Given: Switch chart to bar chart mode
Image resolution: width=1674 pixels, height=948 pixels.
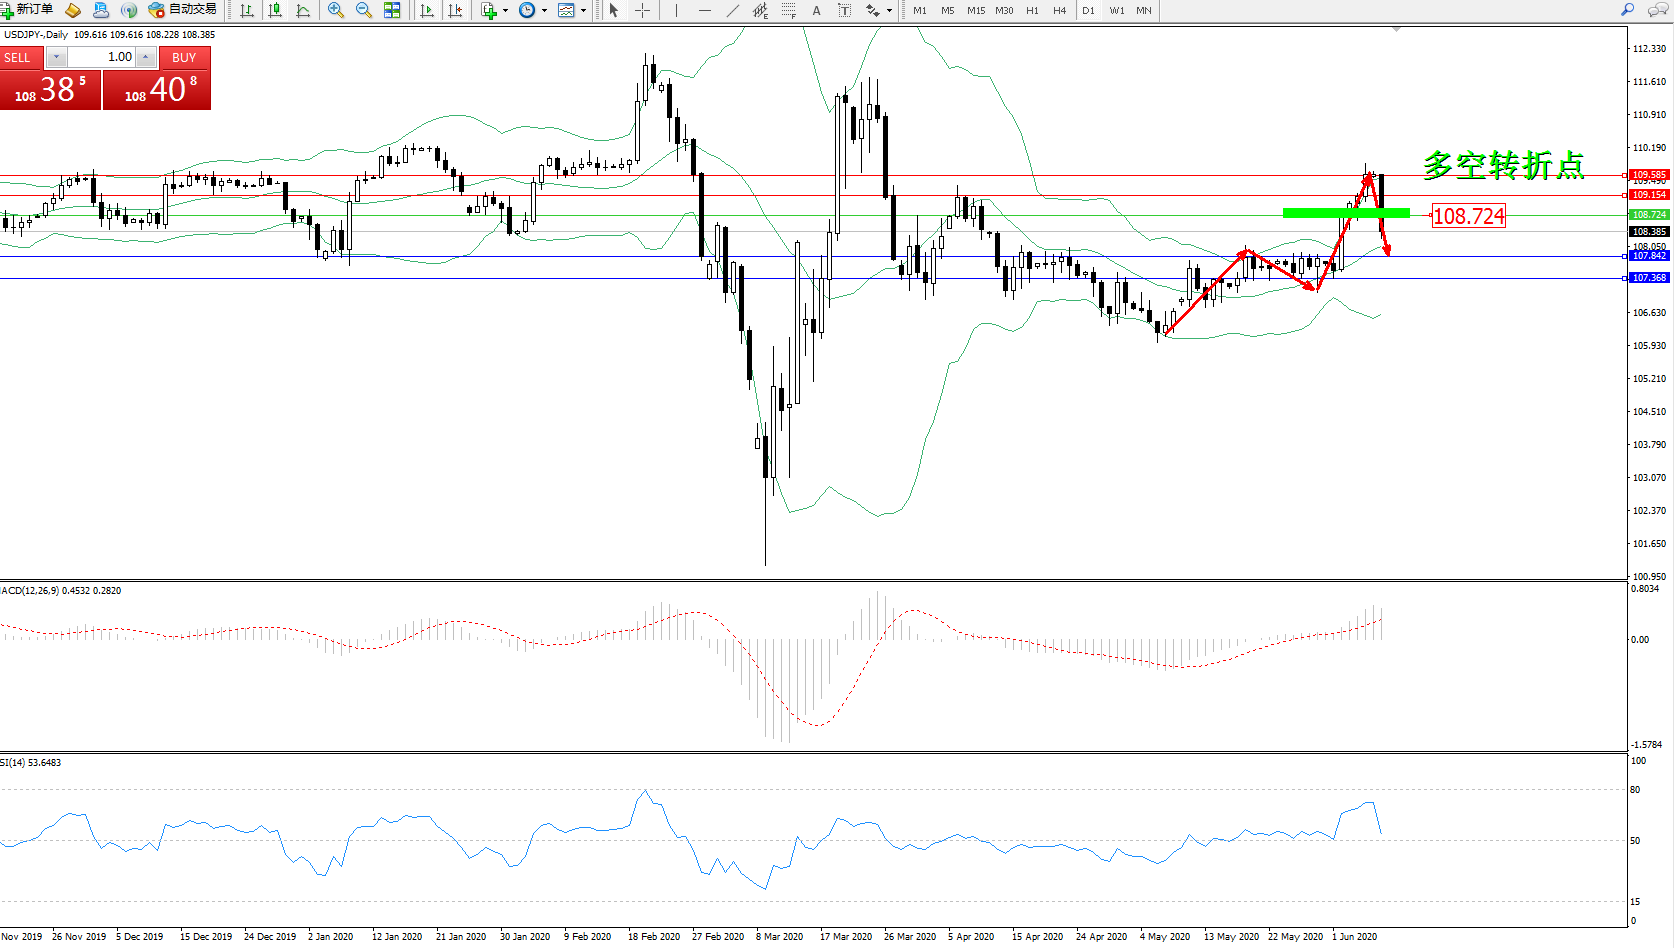Looking at the screenshot, I should pos(247,10).
